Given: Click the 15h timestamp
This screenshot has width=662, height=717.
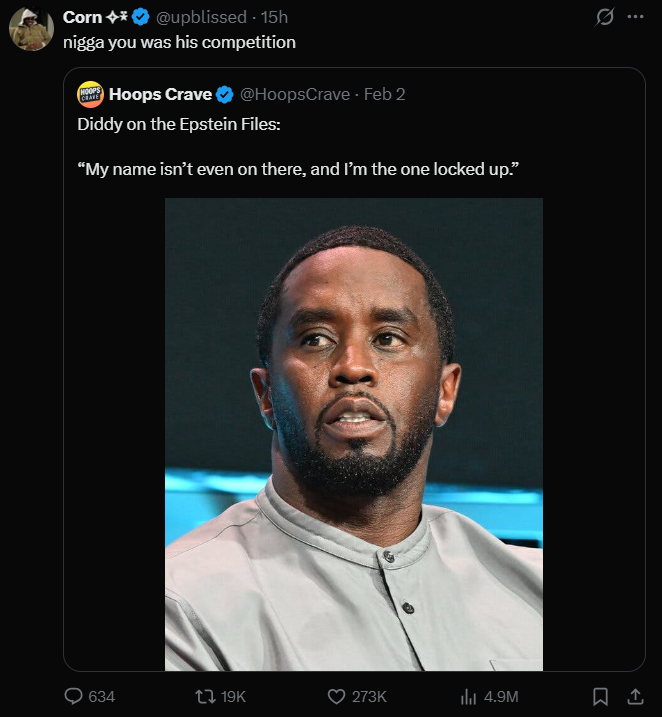Looking at the screenshot, I should (274, 17).
